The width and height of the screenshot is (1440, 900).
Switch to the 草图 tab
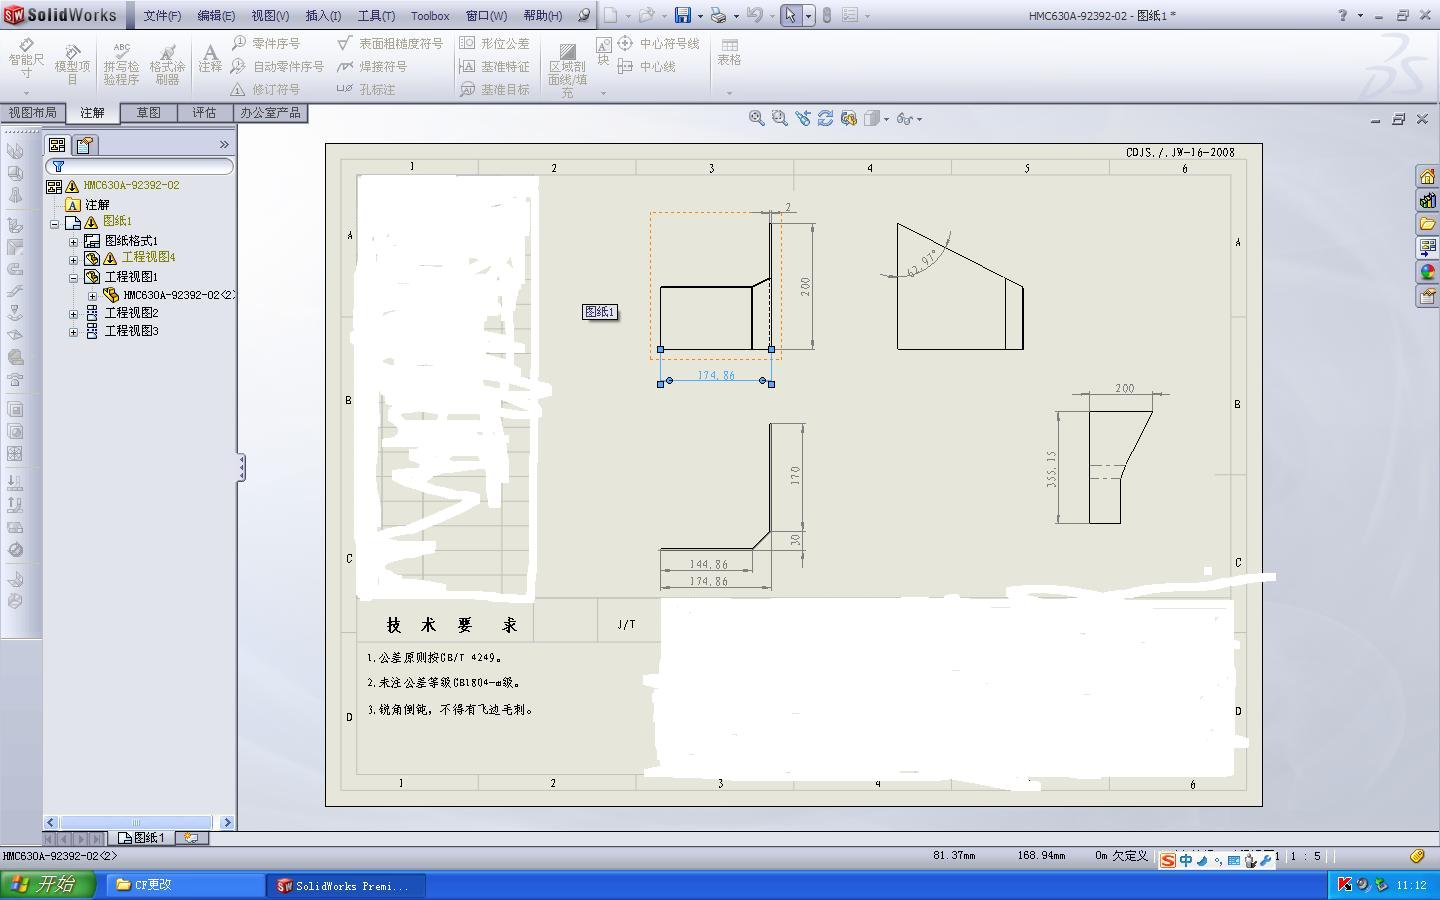point(148,113)
